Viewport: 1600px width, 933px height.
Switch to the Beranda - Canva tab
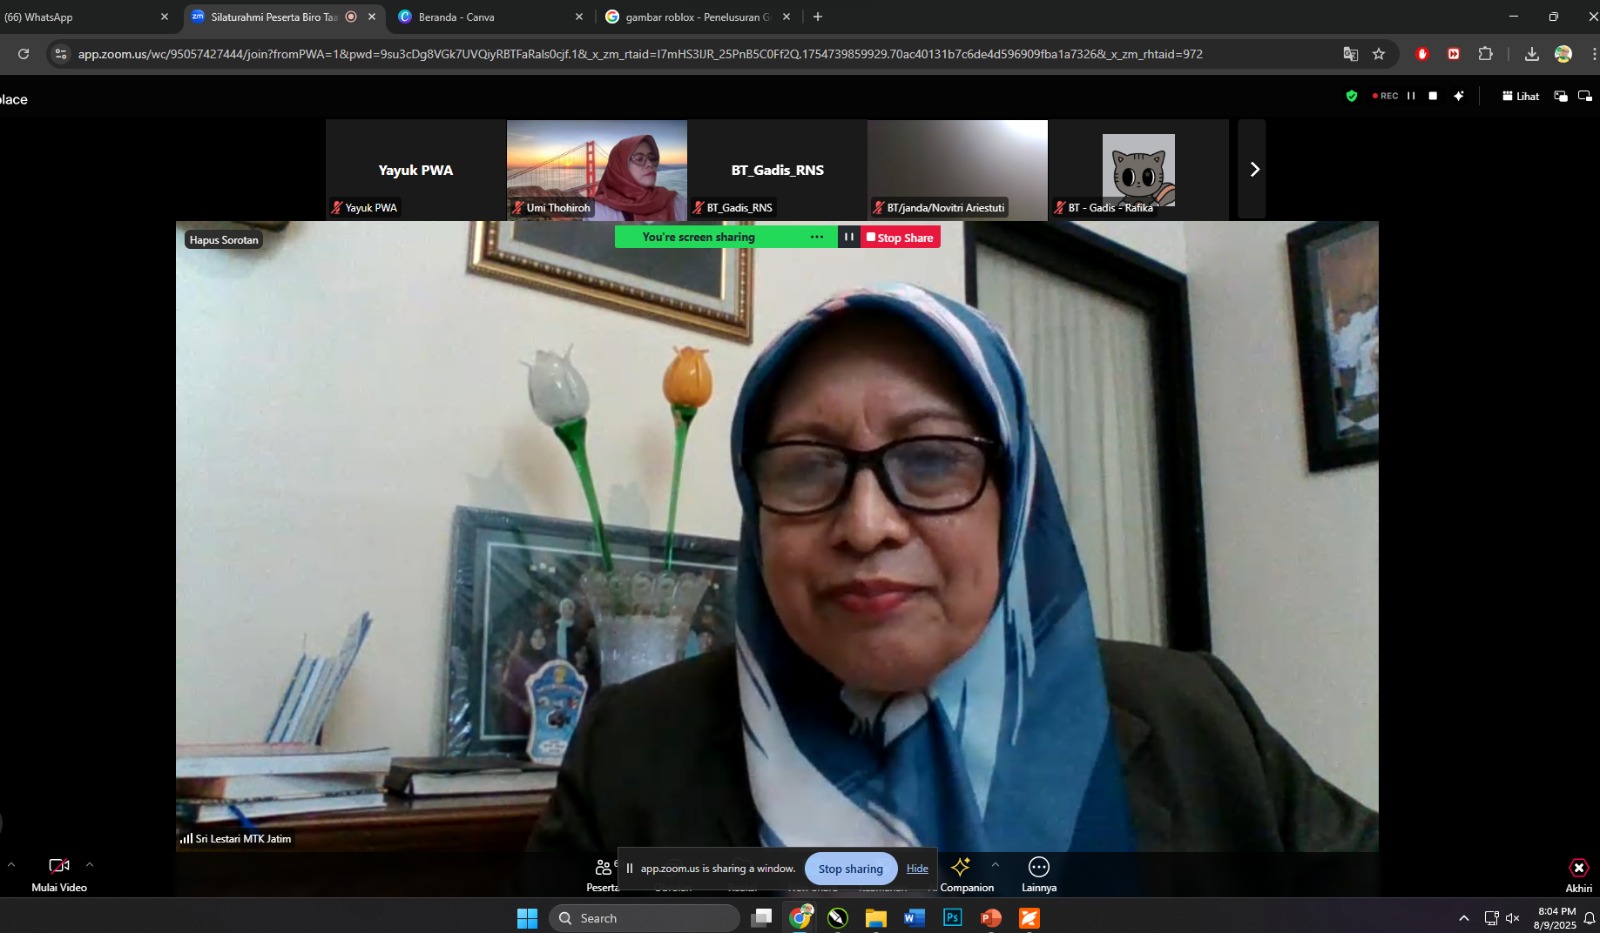[456, 17]
